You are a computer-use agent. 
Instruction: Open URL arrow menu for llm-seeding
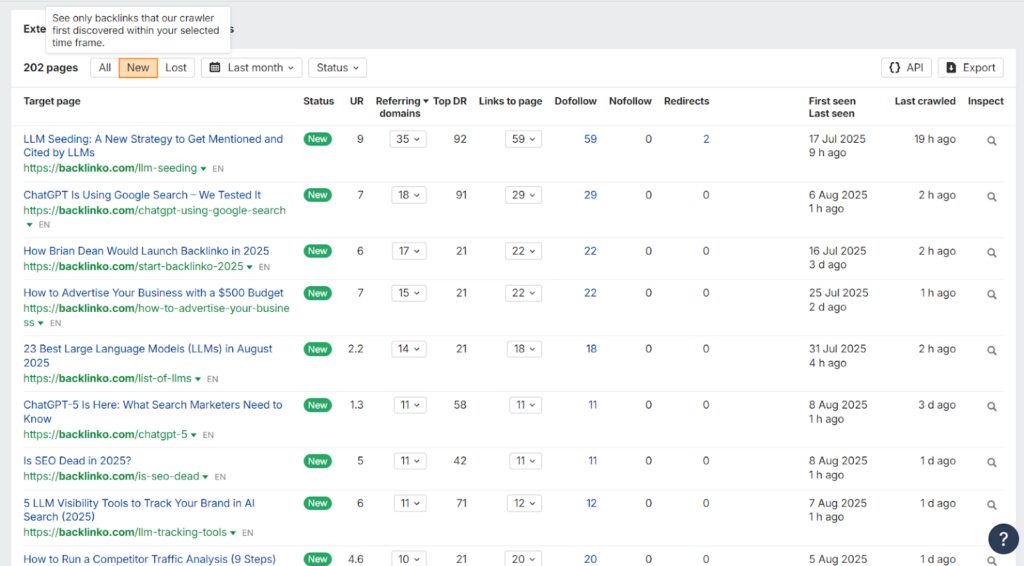[x=203, y=169]
